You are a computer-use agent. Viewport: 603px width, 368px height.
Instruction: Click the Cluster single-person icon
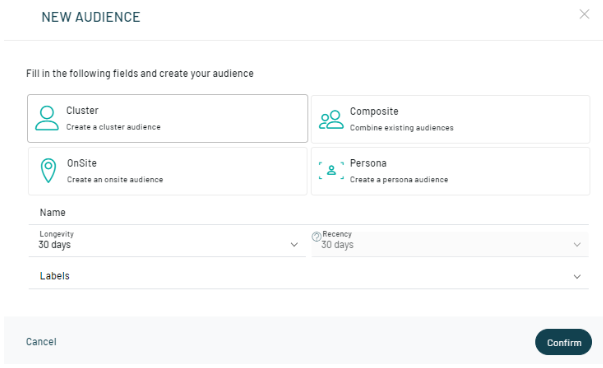click(47, 118)
